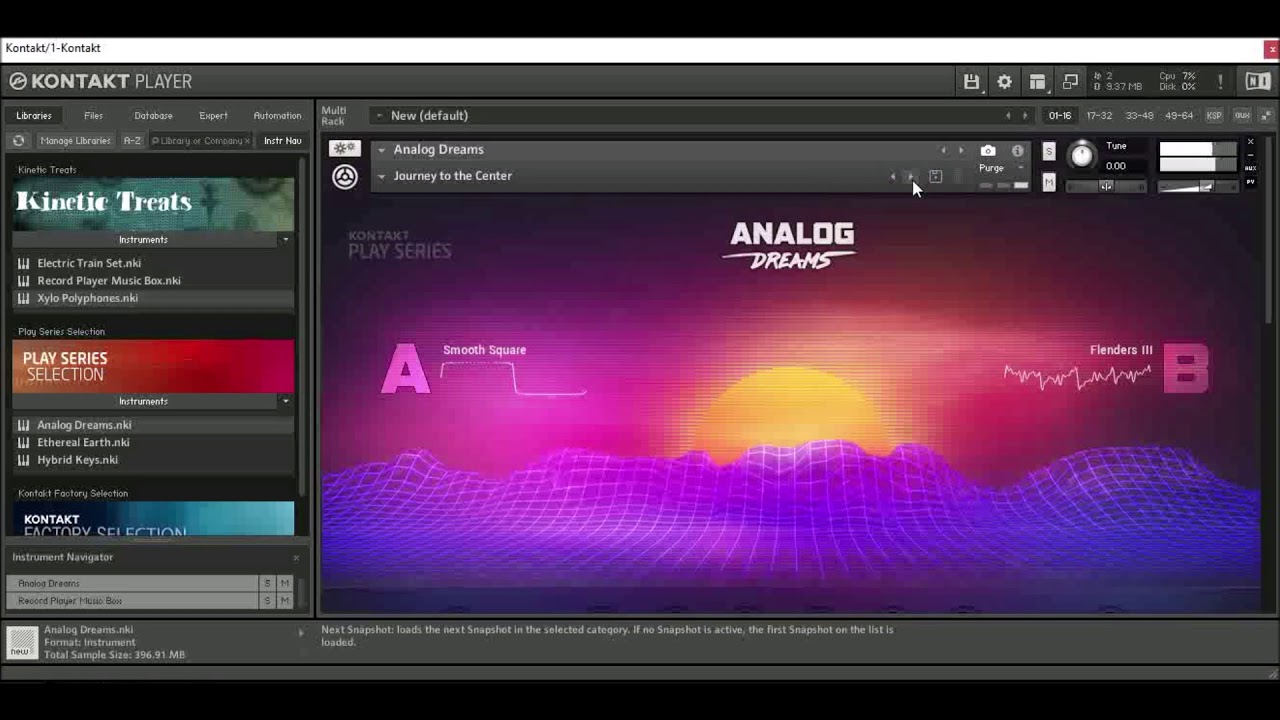Load next multi arrow in Multi Rack
Image resolution: width=1280 pixels, height=720 pixels.
tap(1025, 116)
